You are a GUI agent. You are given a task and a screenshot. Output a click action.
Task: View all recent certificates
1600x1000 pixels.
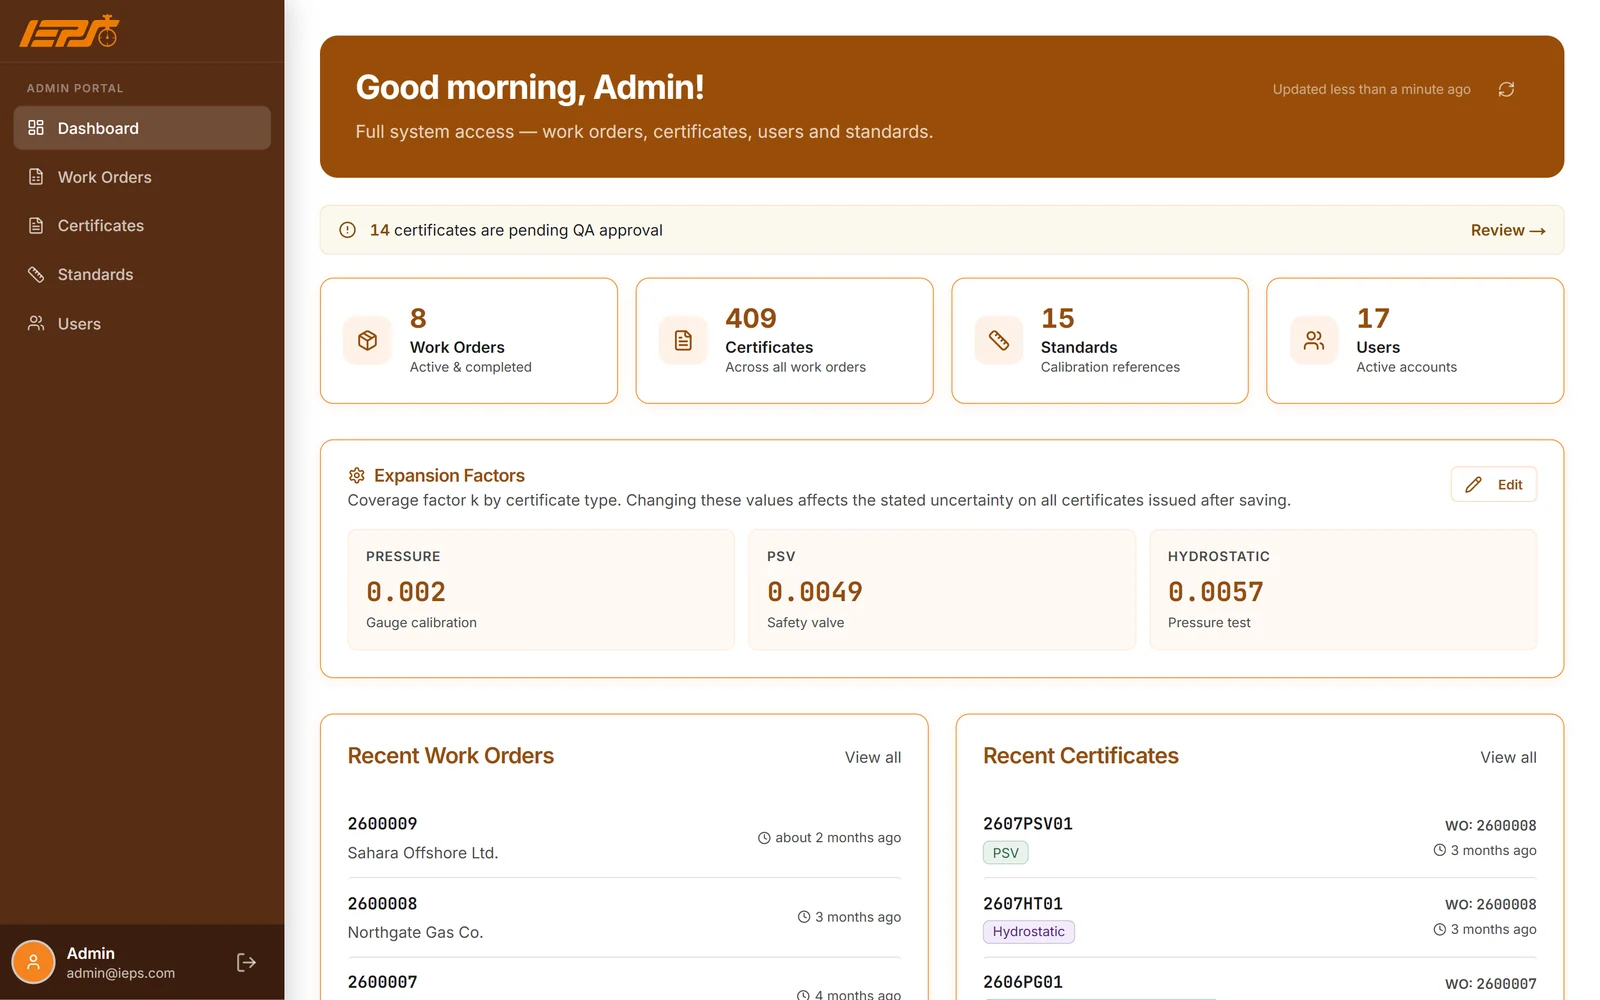(1508, 757)
